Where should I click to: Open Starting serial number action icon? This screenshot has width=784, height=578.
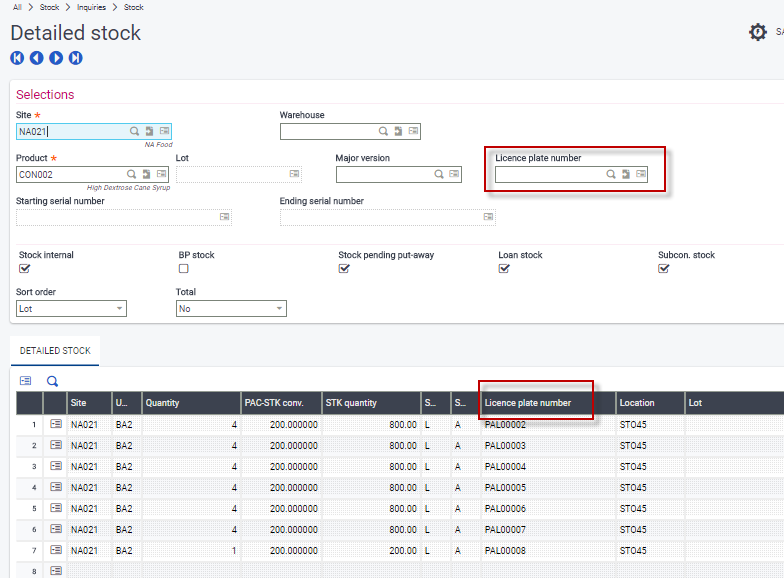click(x=224, y=217)
